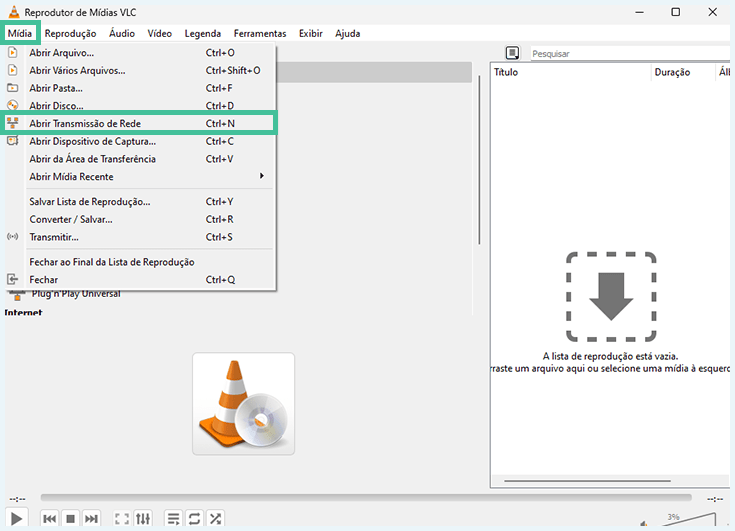735x531 pixels.
Task: Expand Abrir Mídia Recente submenu
Action: click(140, 177)
